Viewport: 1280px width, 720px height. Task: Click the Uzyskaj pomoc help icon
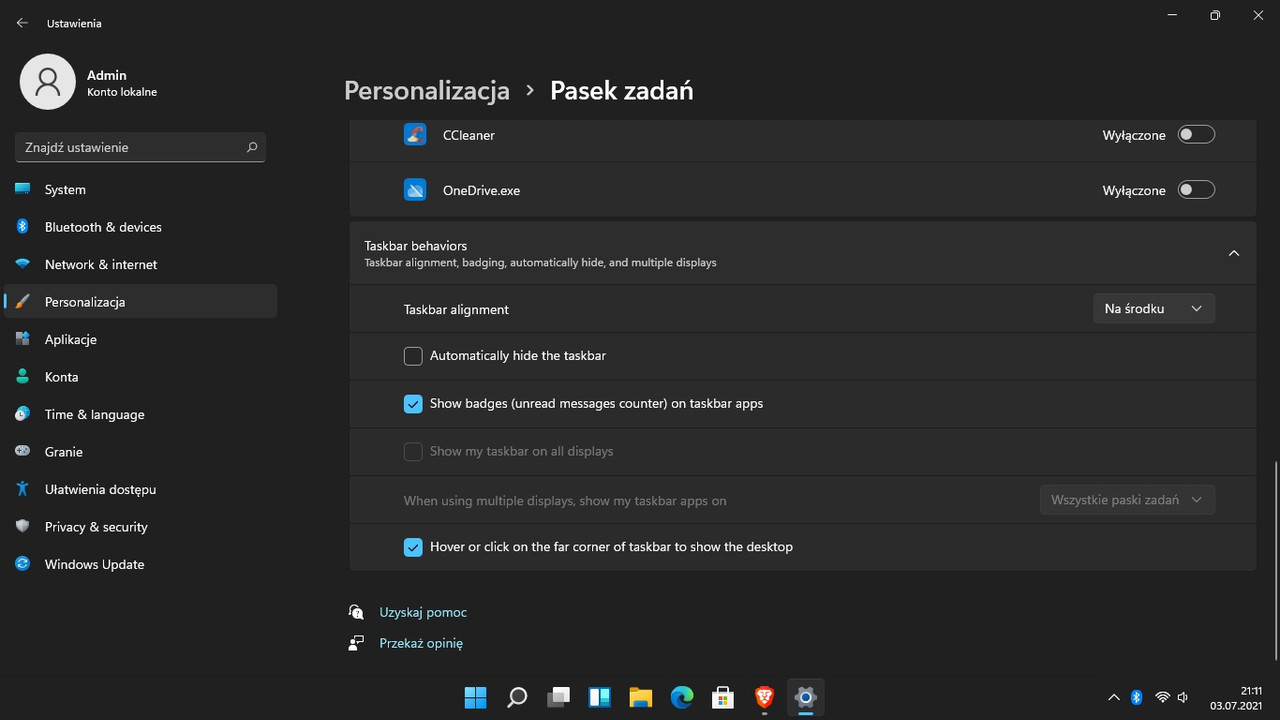356,612
